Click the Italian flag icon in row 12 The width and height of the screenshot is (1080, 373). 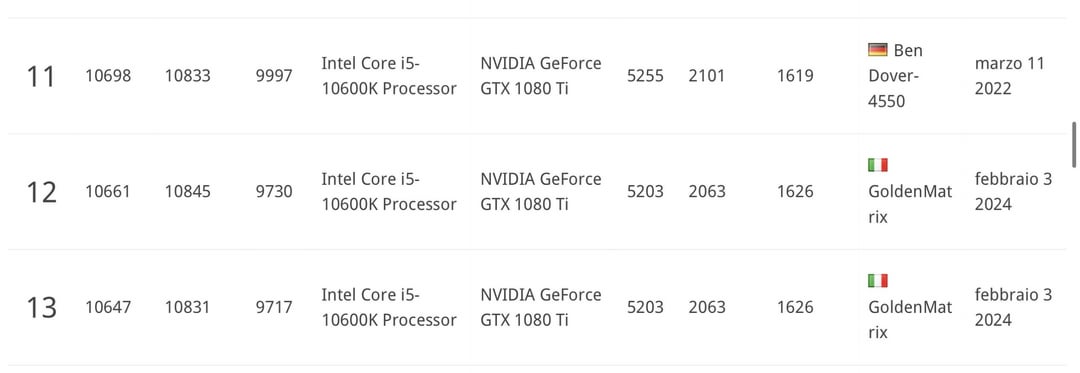(878, 165)
